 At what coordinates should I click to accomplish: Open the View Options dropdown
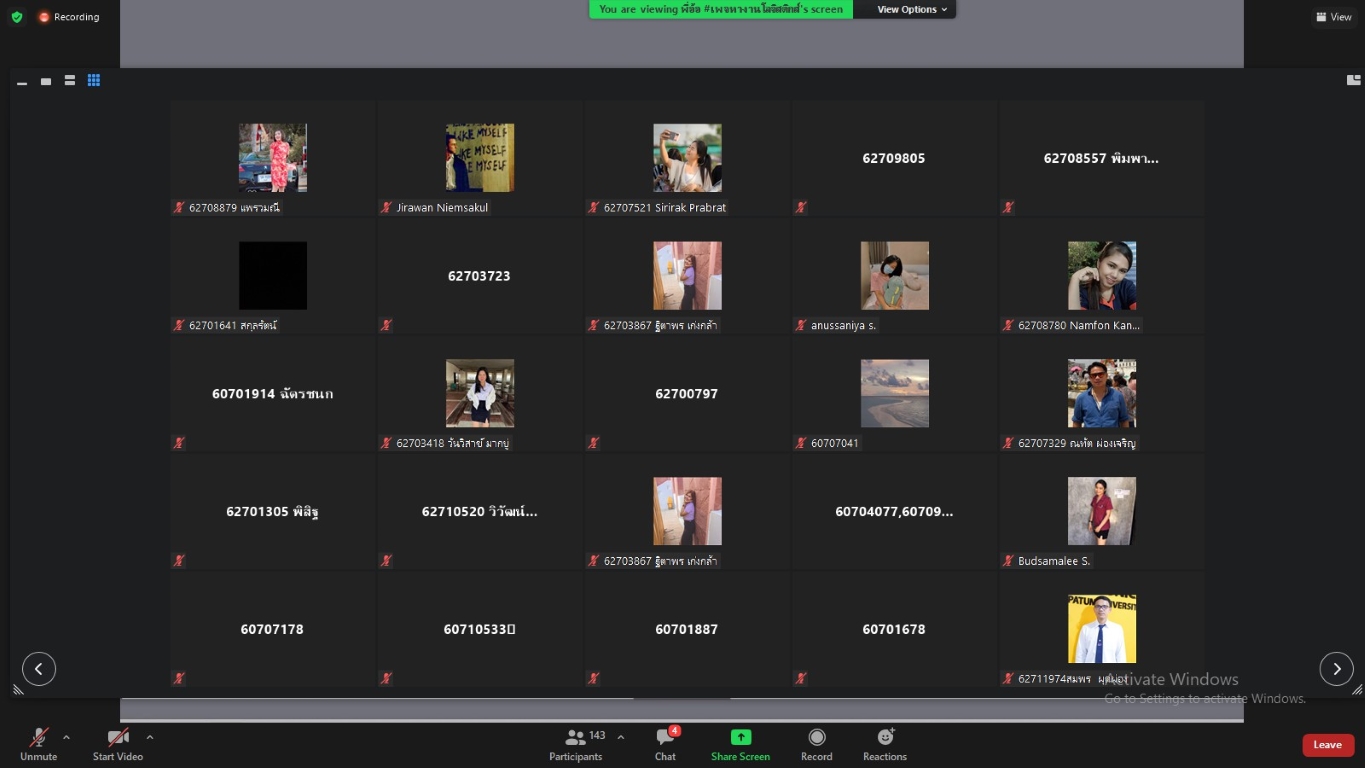point(912,10)
